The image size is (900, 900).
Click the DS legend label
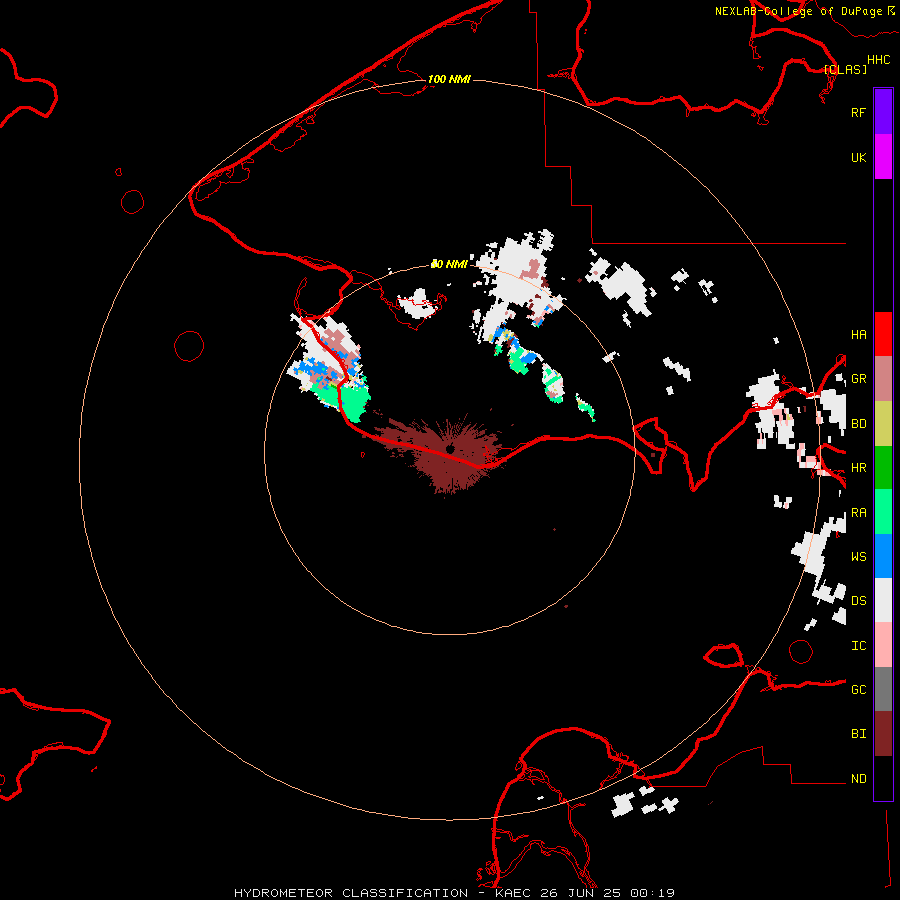click(x=858, y=601)
